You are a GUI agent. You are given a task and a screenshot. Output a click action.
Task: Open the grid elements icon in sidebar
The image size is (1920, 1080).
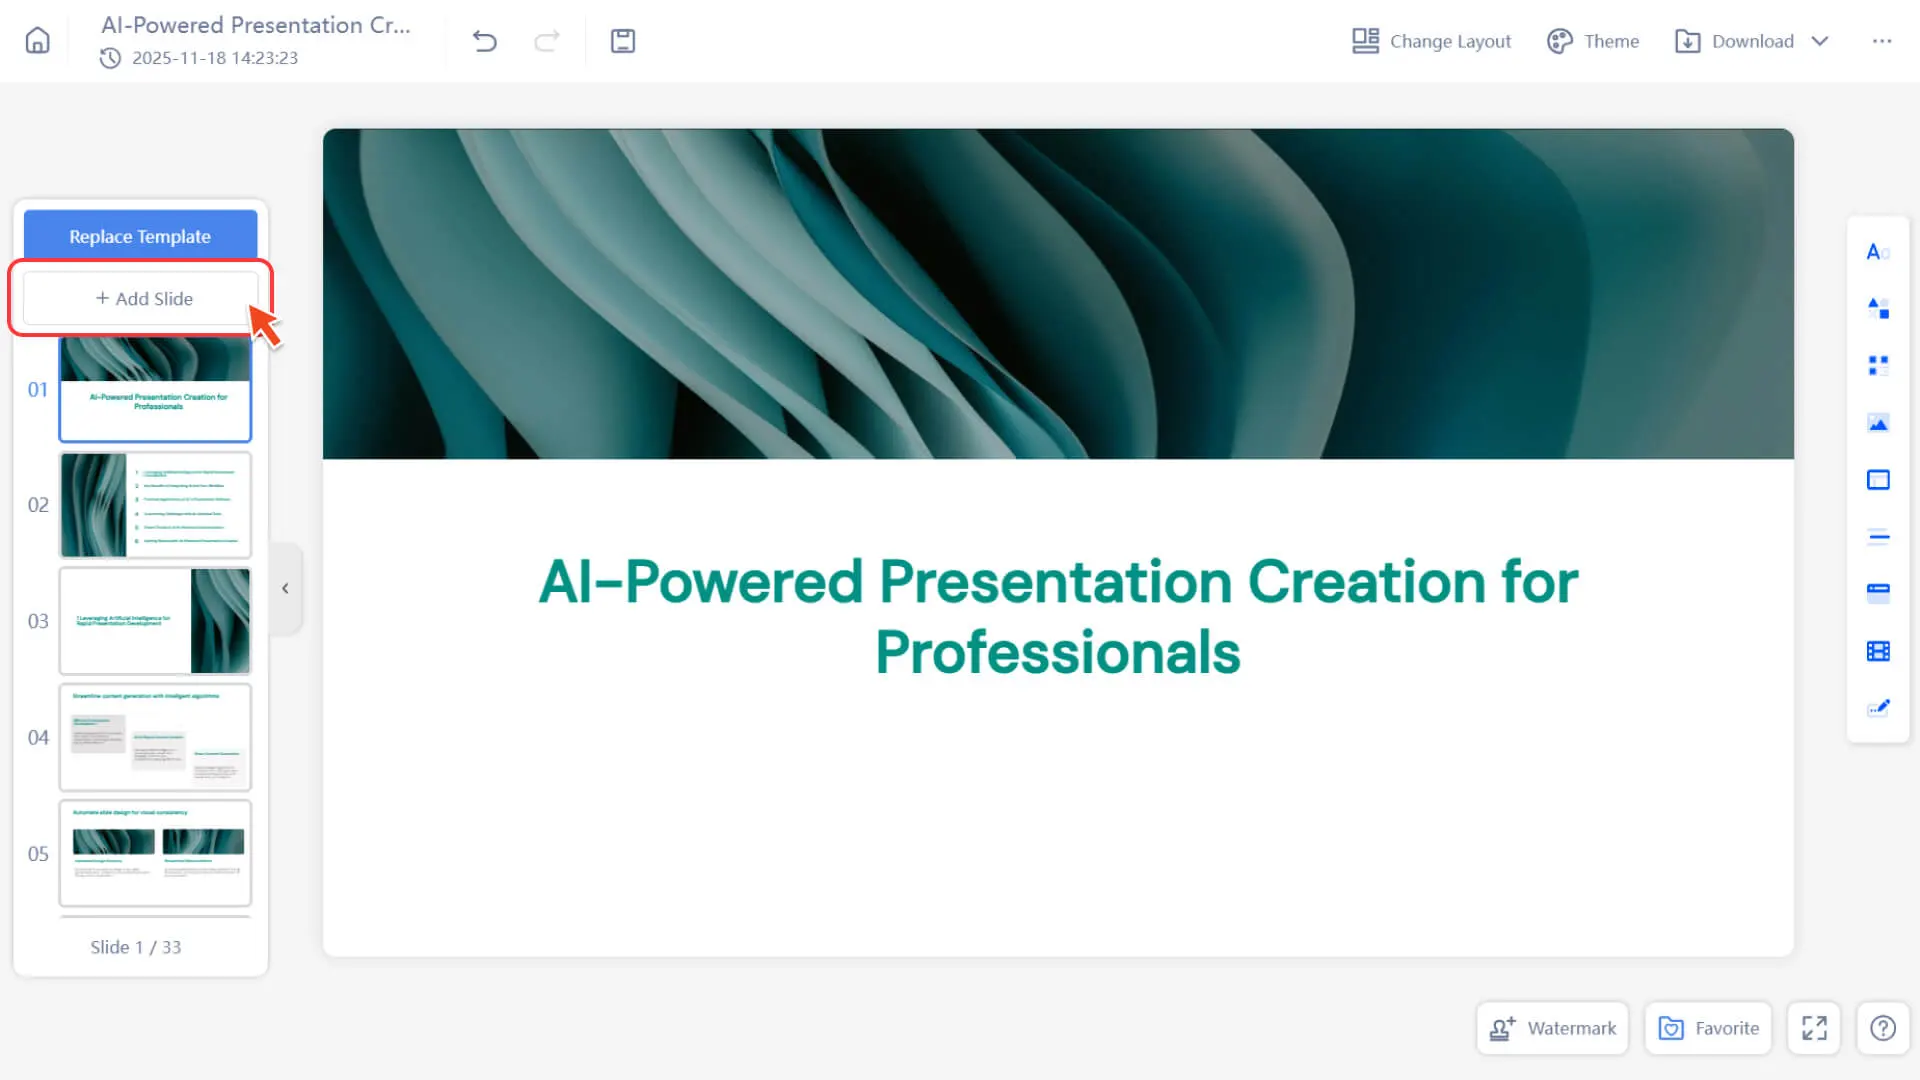coord(1878,366)
